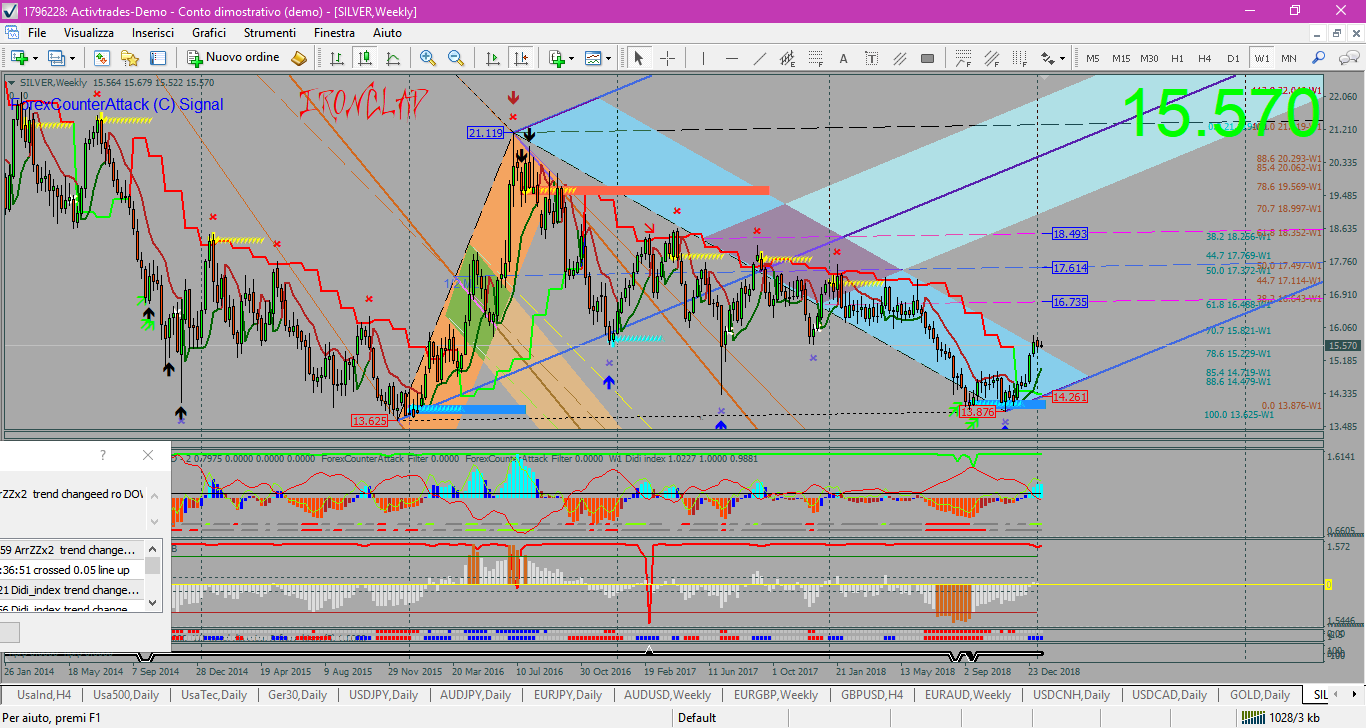The image size is (1366, 728).
Task: Select the crosshair tool
Action: (666, 58)
